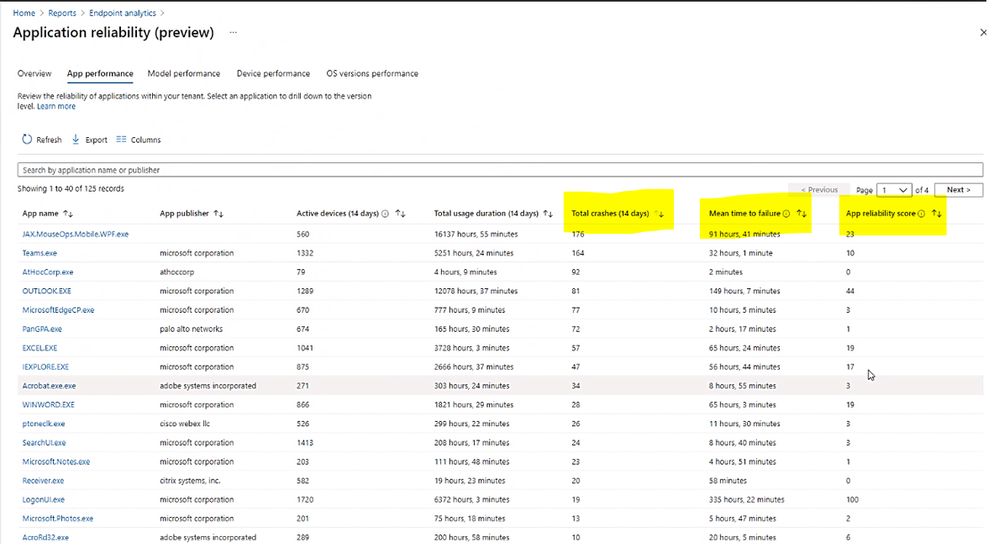This screenshot has height=559, width=999.
Task: Sort by Total usage duration arrows
Action: coord(548,214)
